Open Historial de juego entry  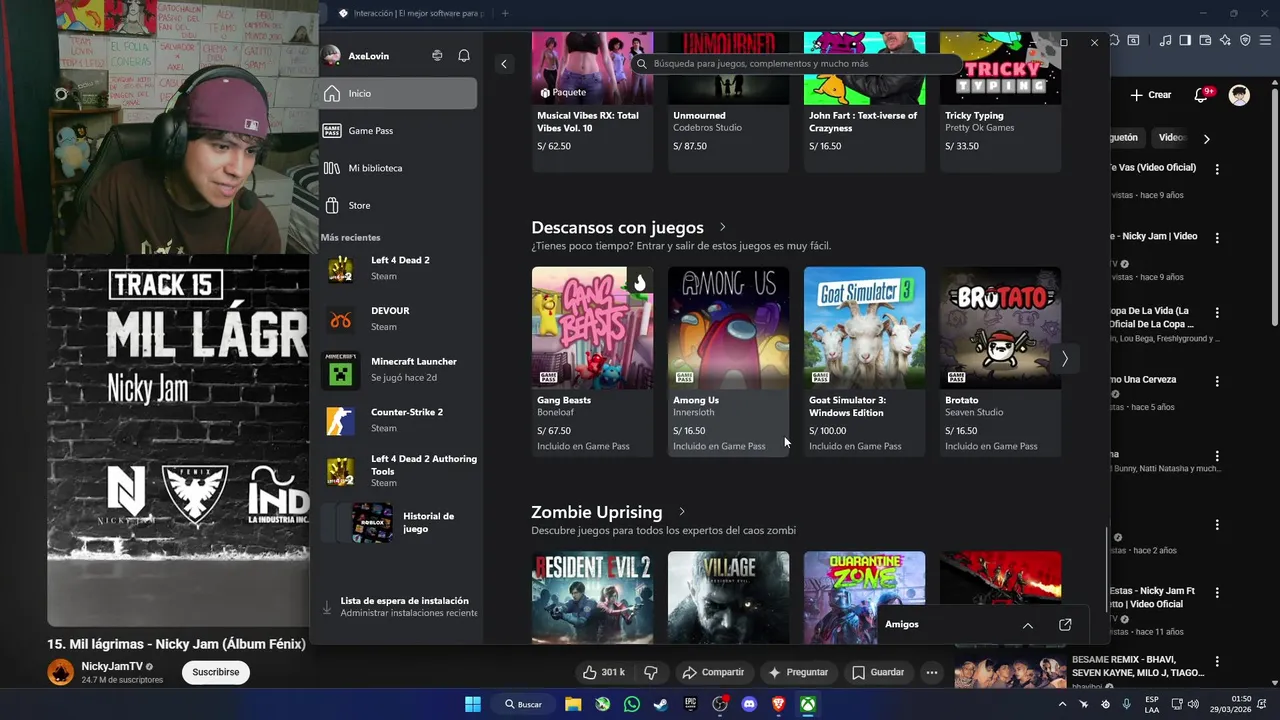tap(398, 522)
